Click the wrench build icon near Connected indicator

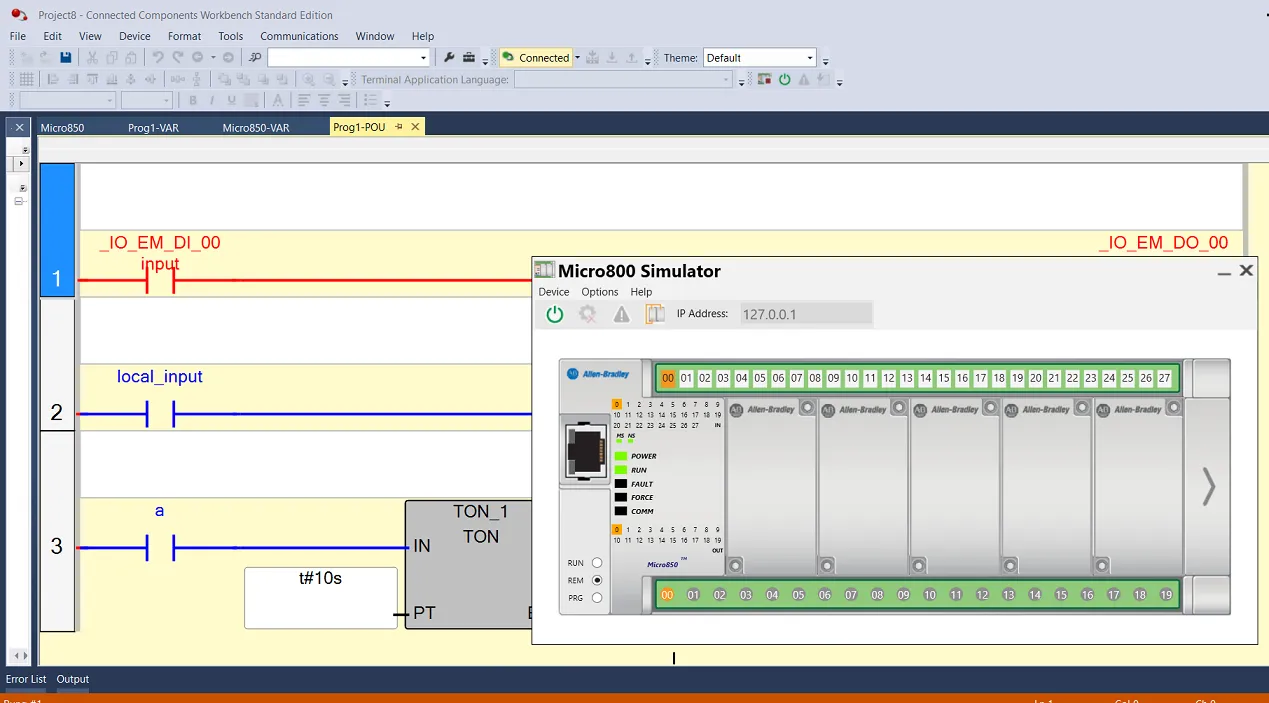coord(449,57)
